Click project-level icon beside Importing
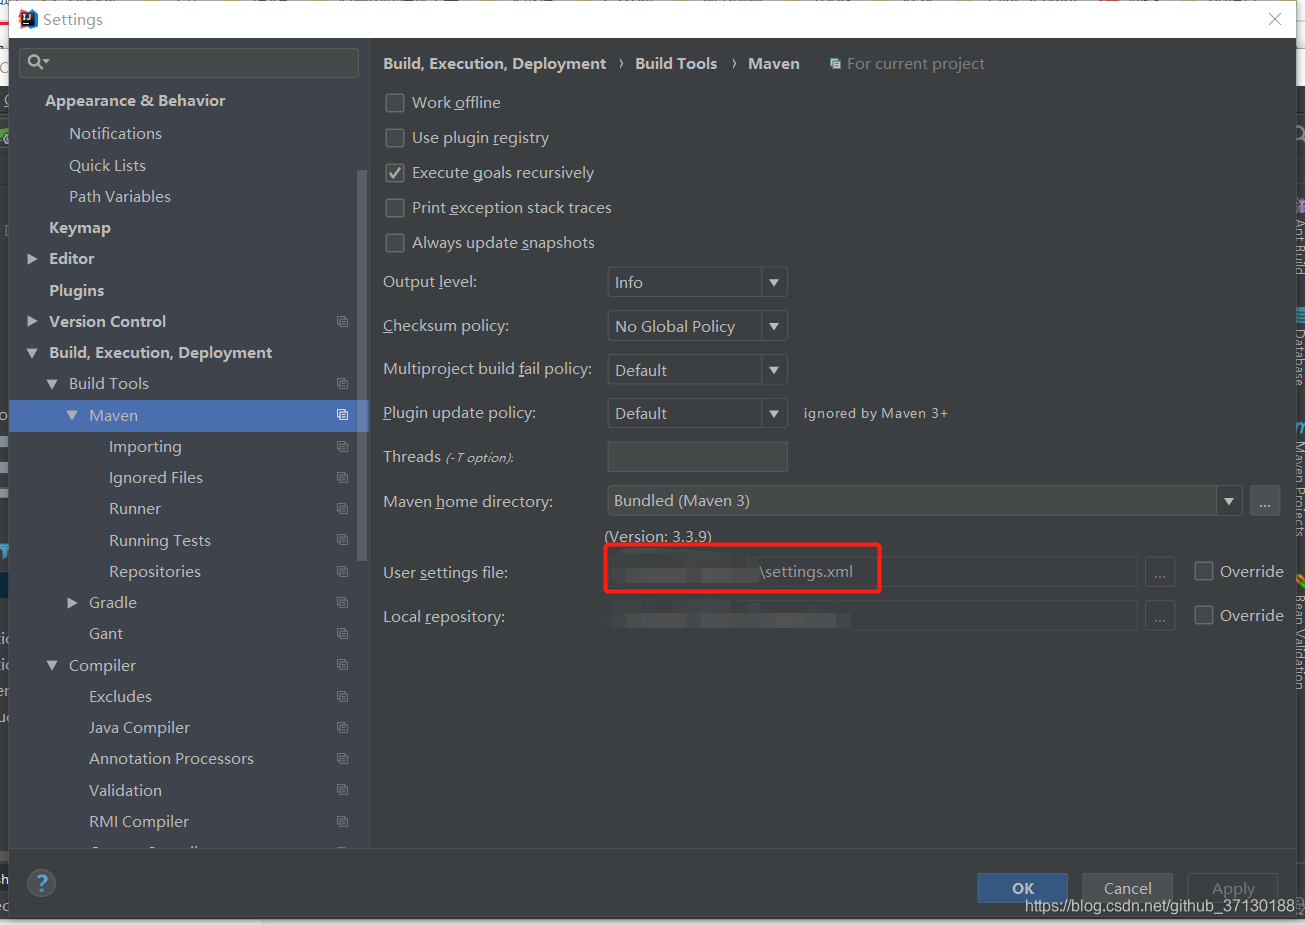This screenshot has height=925, width=1305. click(x=342, y=446)
